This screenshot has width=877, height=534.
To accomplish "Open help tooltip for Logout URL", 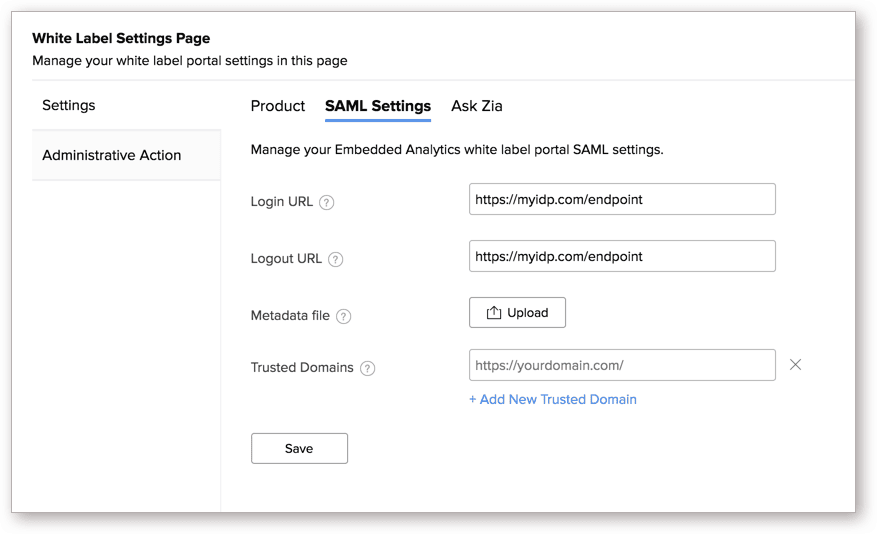I will (x=335, y=259).
